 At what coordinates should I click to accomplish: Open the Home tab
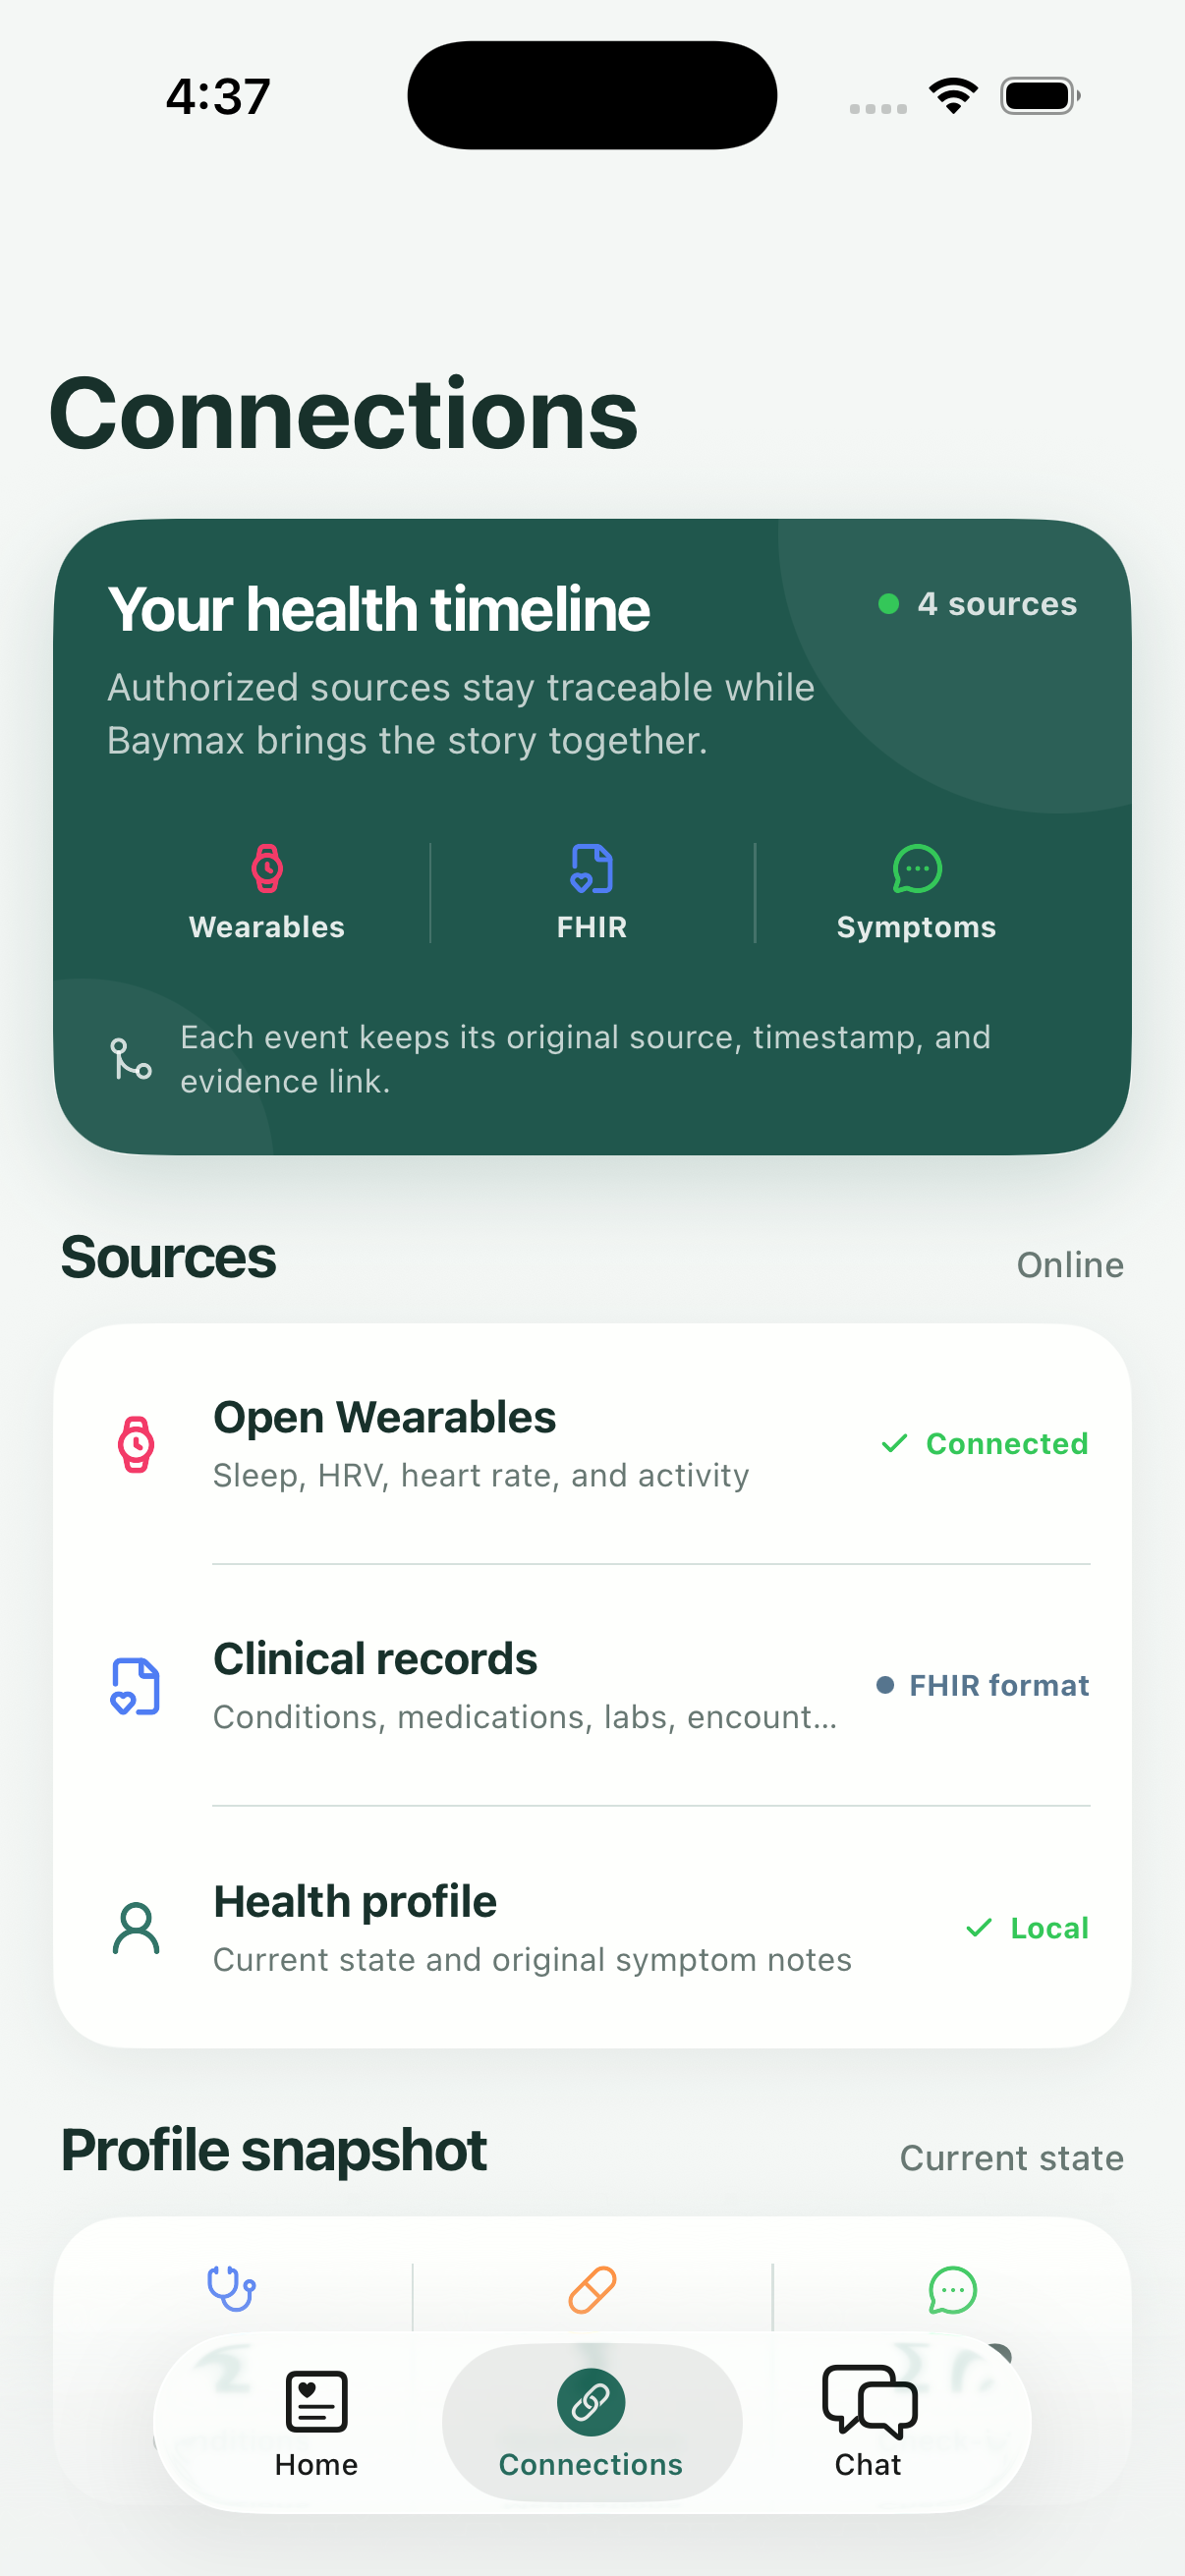pos(316,2422)
